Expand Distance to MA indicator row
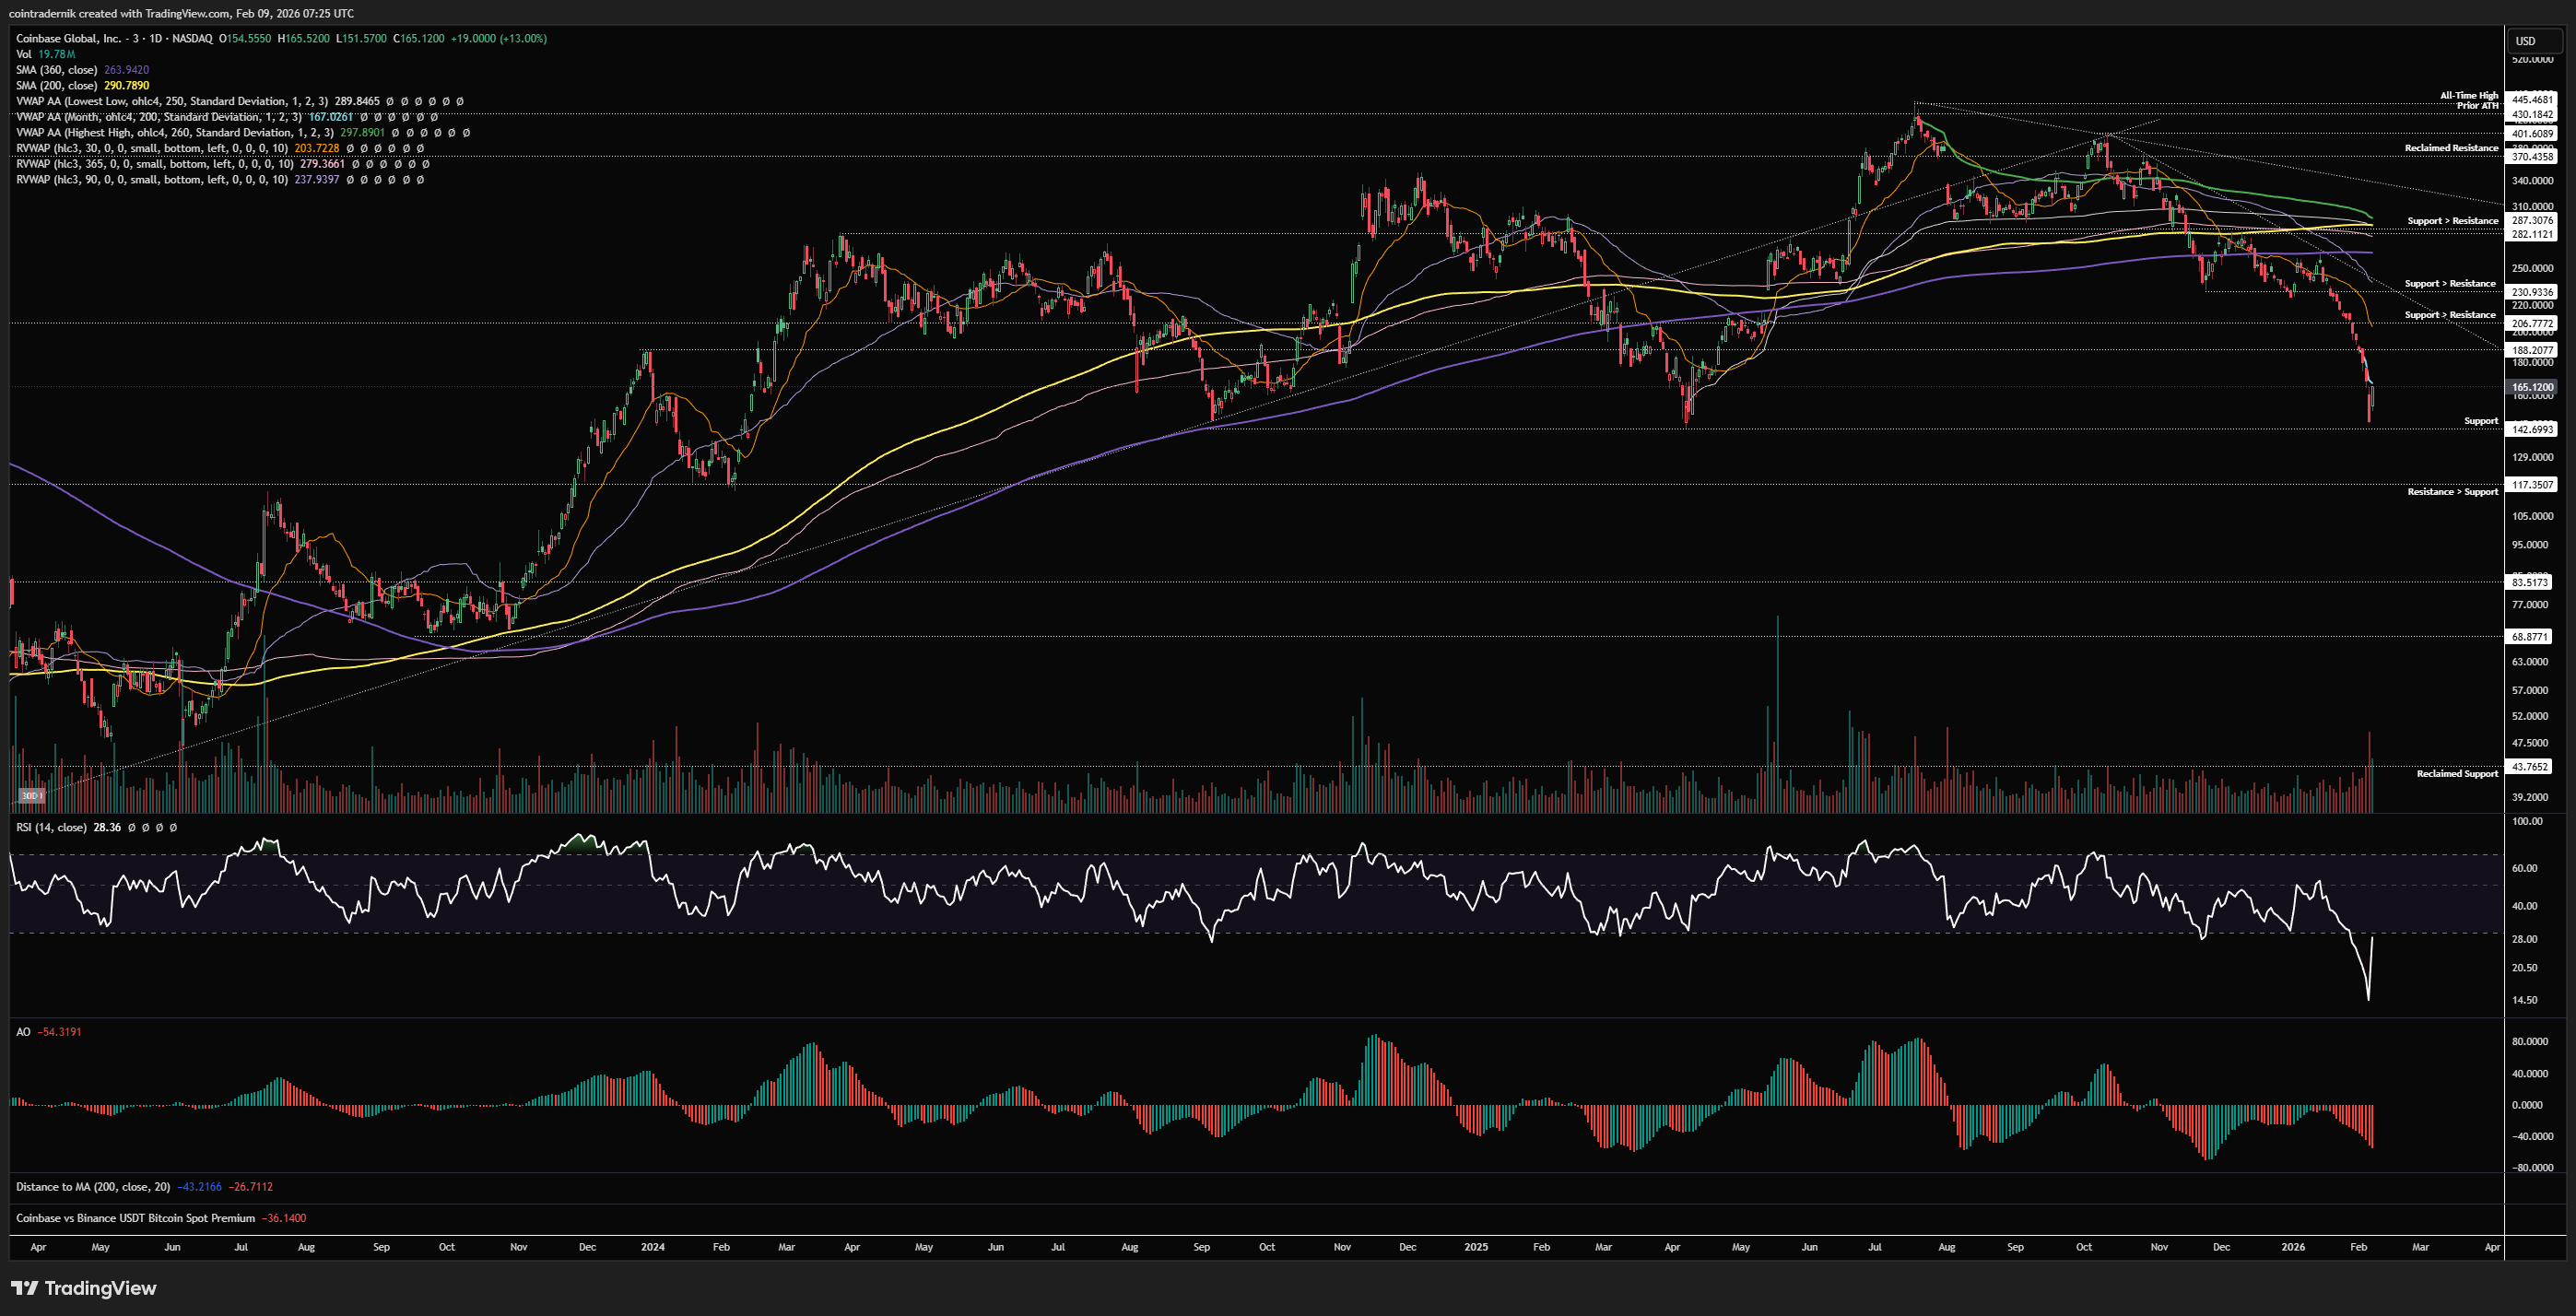The width and height of the screenshot is (2576, 1316). pos(92,1187)
